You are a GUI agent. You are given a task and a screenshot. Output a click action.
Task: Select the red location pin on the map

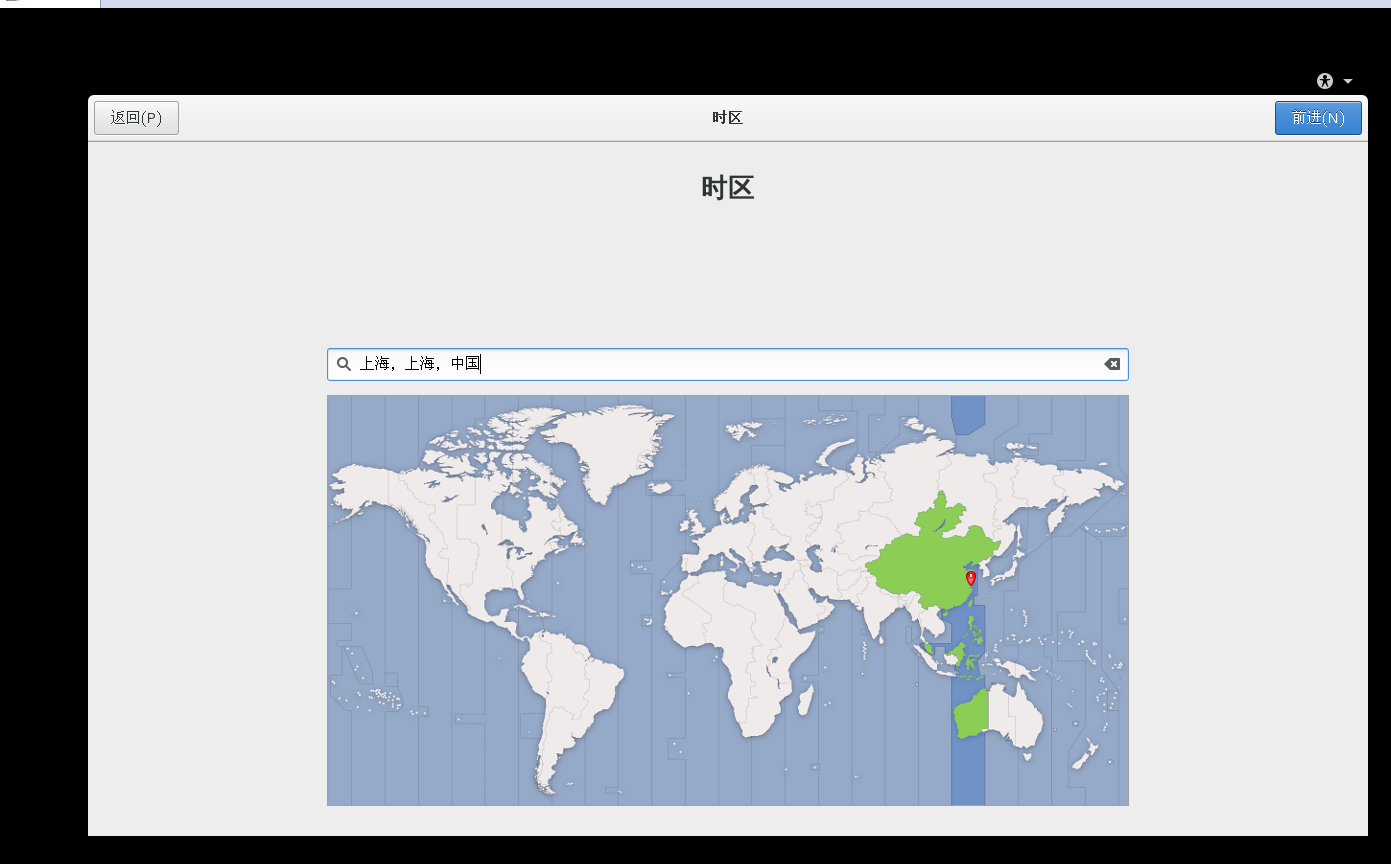point(970,579)
